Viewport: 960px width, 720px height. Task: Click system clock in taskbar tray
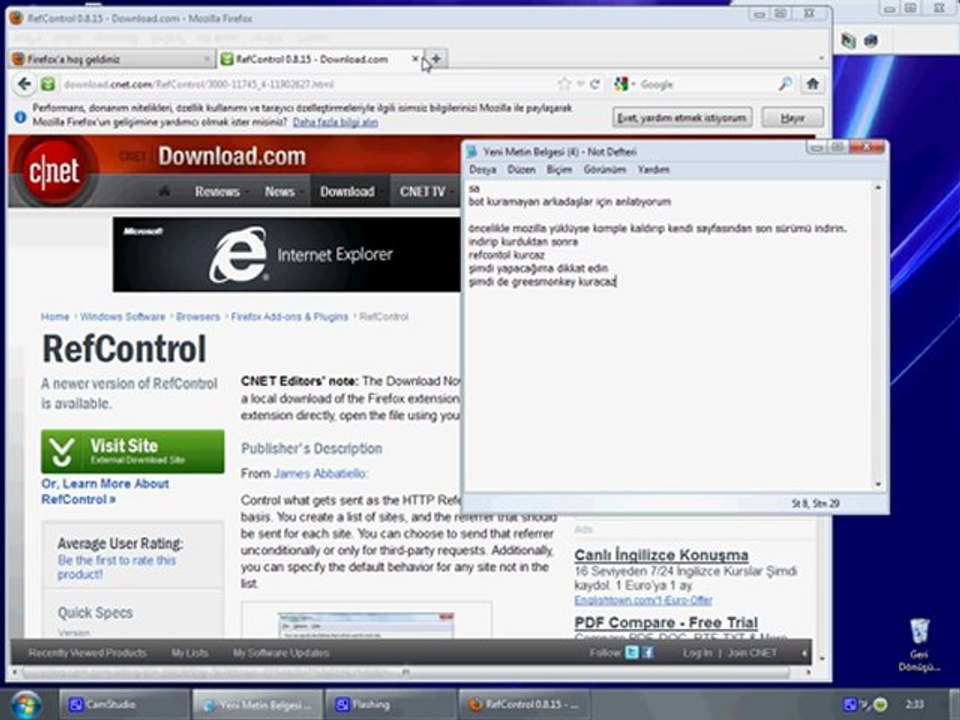pyautogui.click(x=915, y=705)
